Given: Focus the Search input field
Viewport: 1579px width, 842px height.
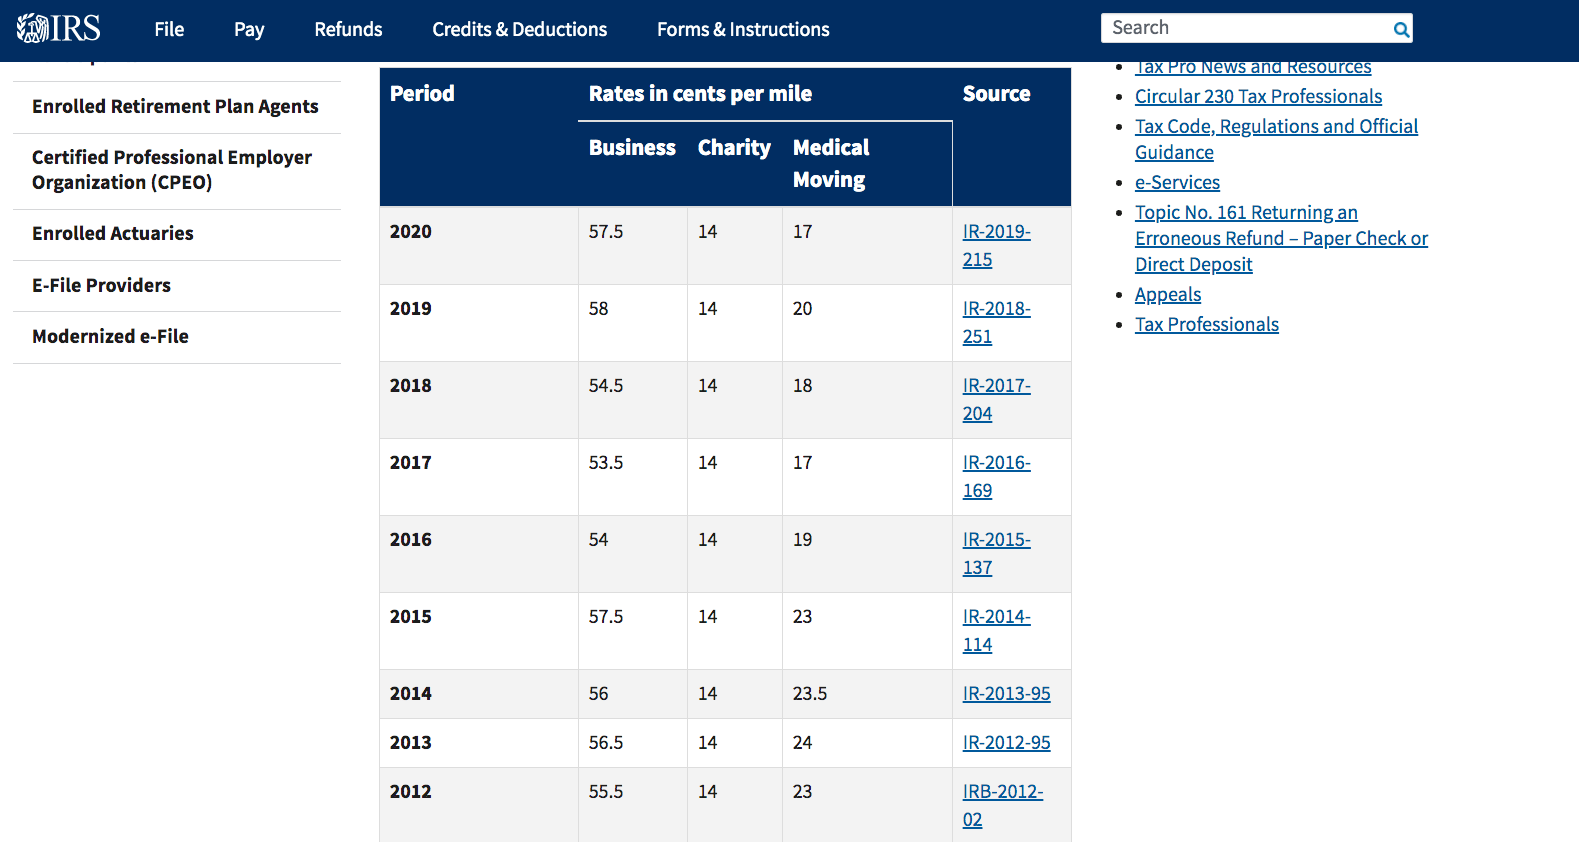Looking at the screenshot, I should pos(1245,28).
